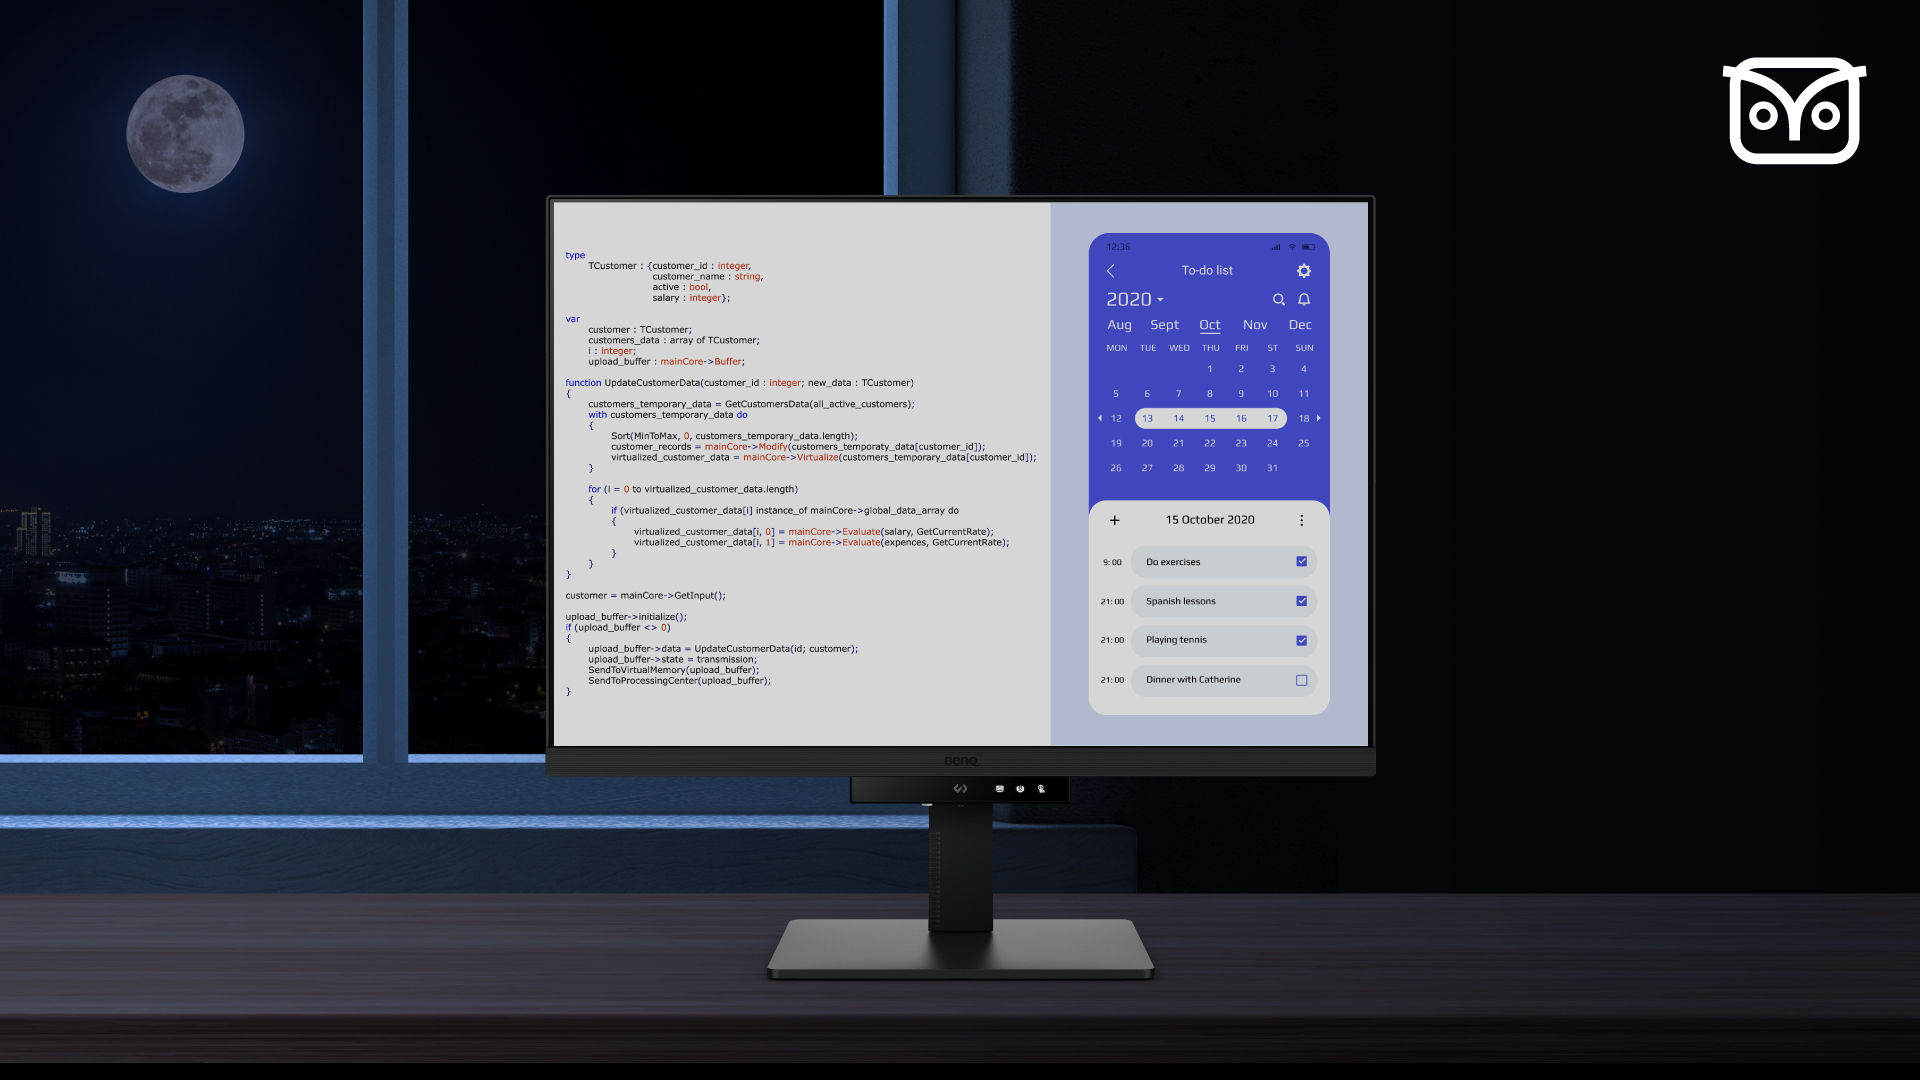Select calendar date 17 in October
This screenshot has width=1920, height=1080.
(x=1271, y=418)
